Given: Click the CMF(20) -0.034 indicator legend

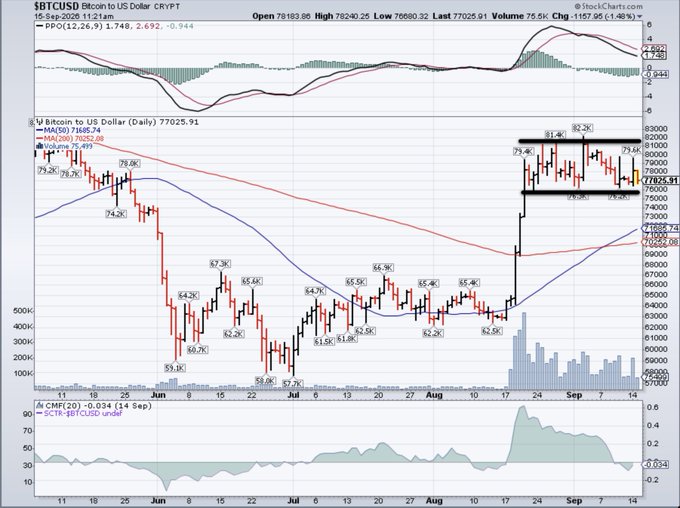Looking at the screenshot, I should coord(94,406).
